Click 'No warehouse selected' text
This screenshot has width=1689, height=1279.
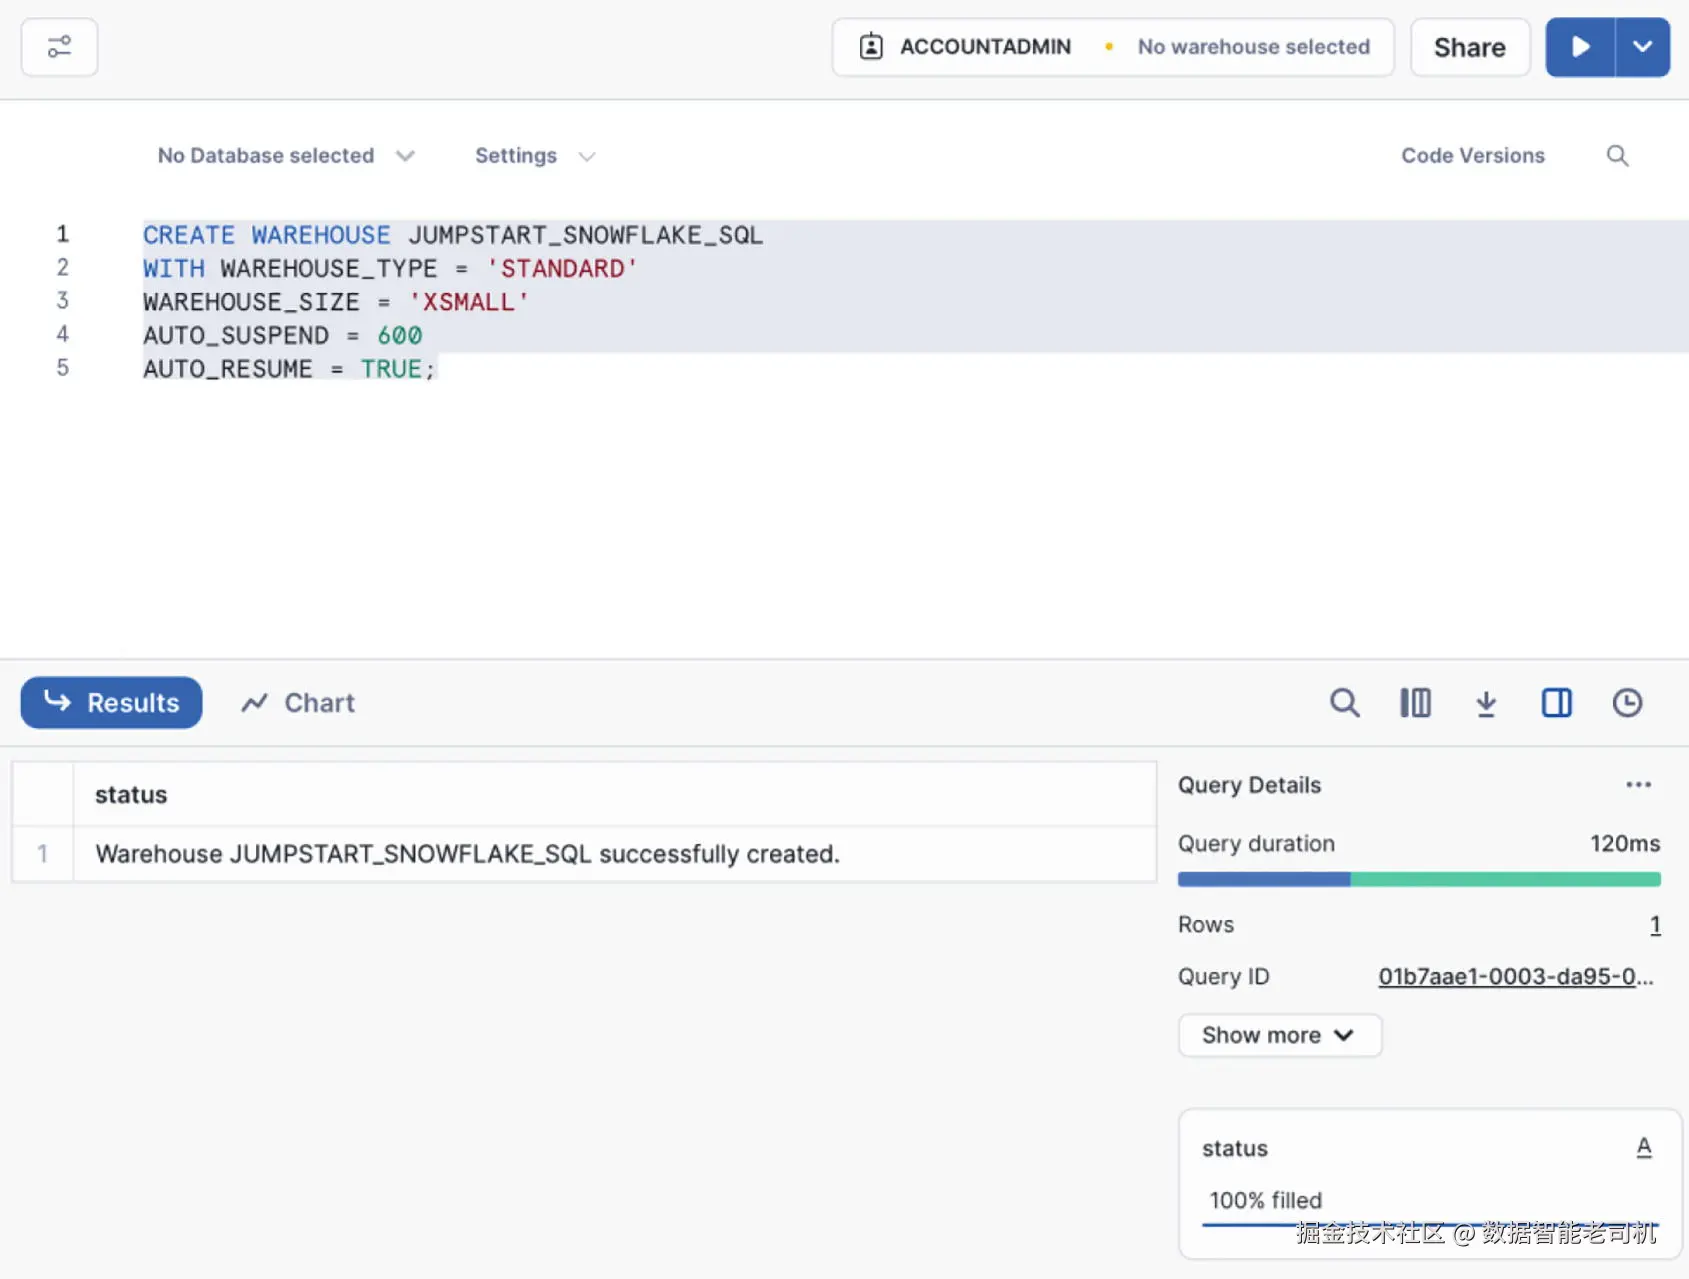[1253, 47]
